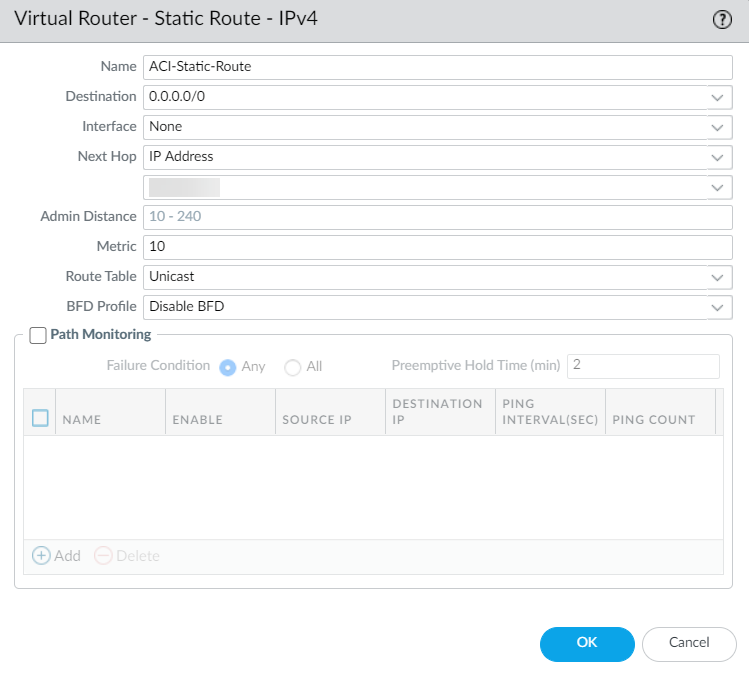Screen dimensions: 749x679
Task: Click the Preemptive Hold Time field
Action: click(643, 366)
